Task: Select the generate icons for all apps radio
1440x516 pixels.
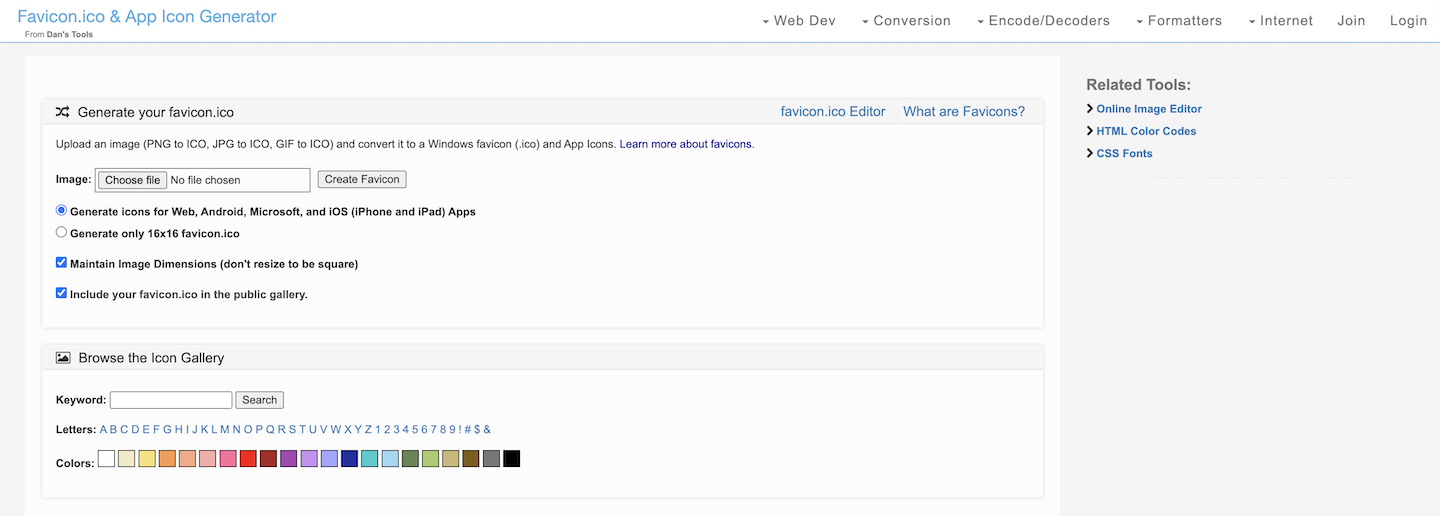Action: 62,211
